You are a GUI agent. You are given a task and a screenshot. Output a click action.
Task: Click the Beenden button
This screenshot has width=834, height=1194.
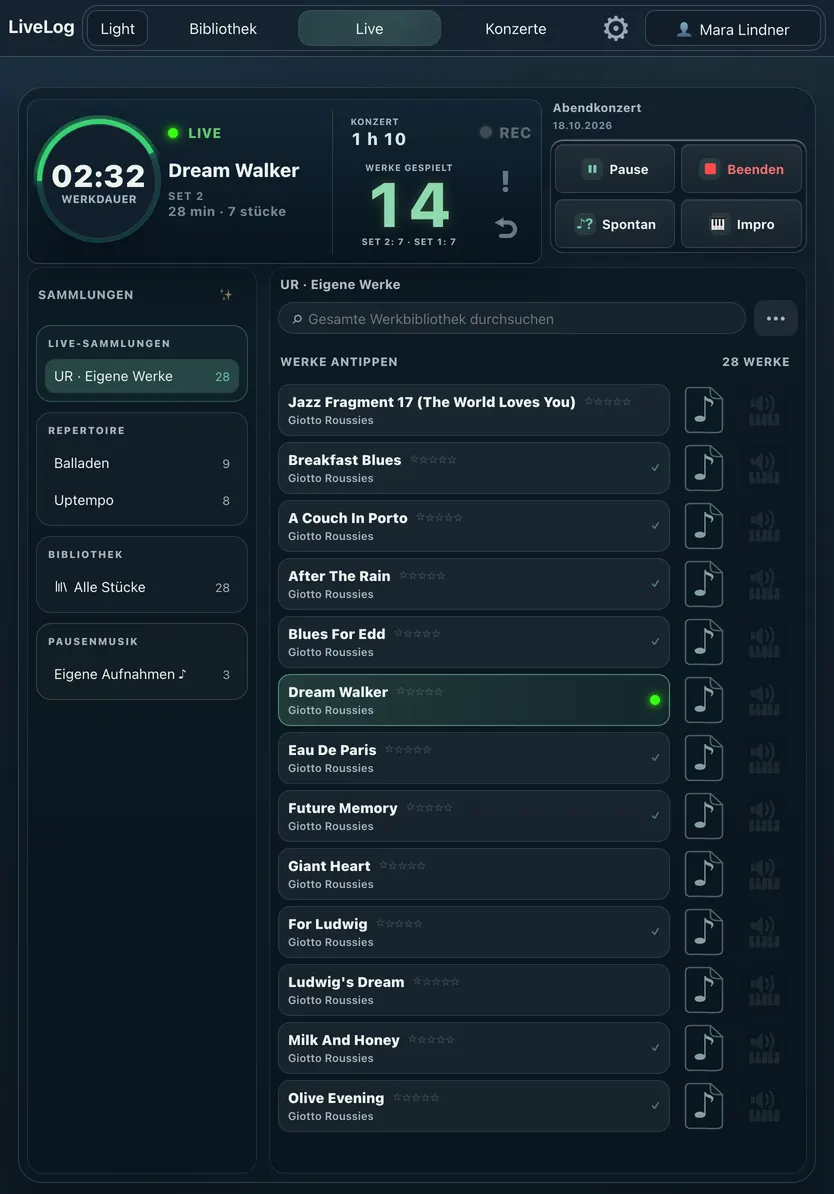point(741,169)
